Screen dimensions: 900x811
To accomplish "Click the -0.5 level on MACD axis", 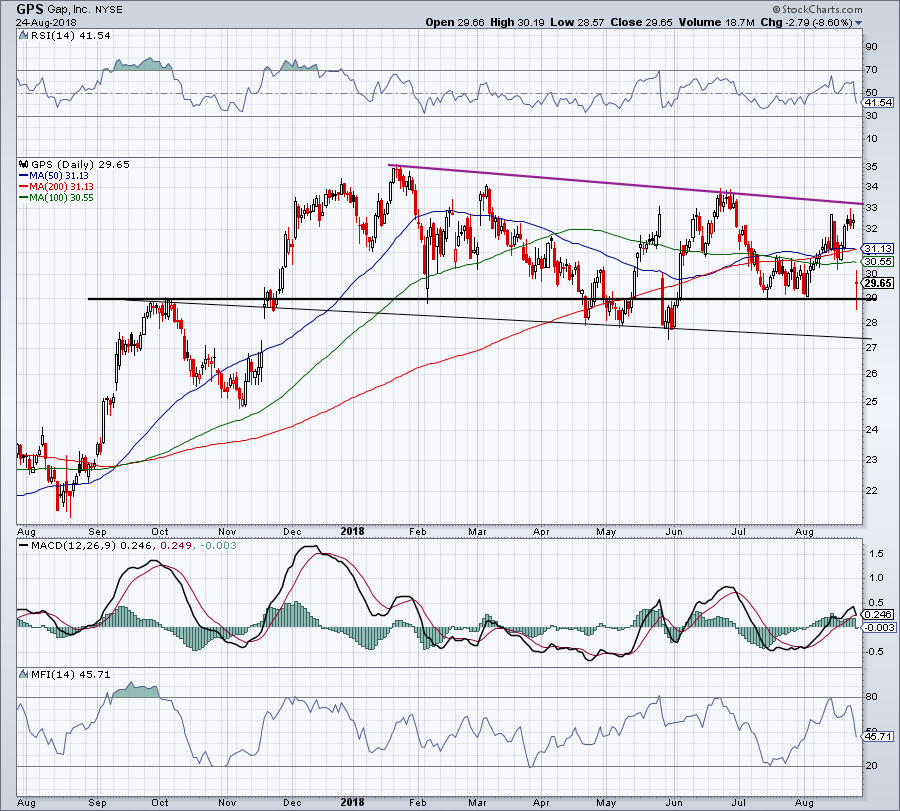I will click(x=875, y=651).
